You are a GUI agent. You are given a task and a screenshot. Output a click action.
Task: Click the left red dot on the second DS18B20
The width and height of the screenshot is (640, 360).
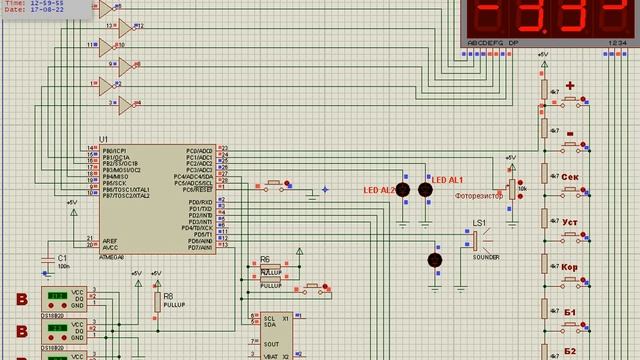point(51,338)
